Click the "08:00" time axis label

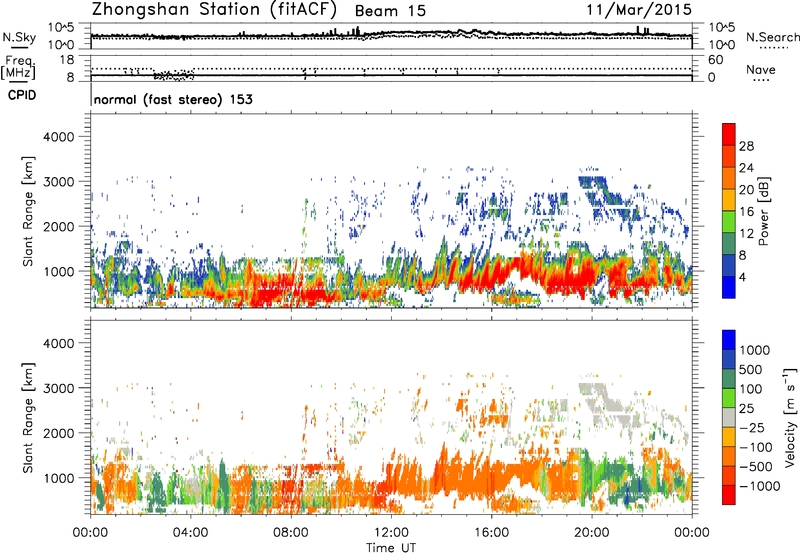point(291,533)
